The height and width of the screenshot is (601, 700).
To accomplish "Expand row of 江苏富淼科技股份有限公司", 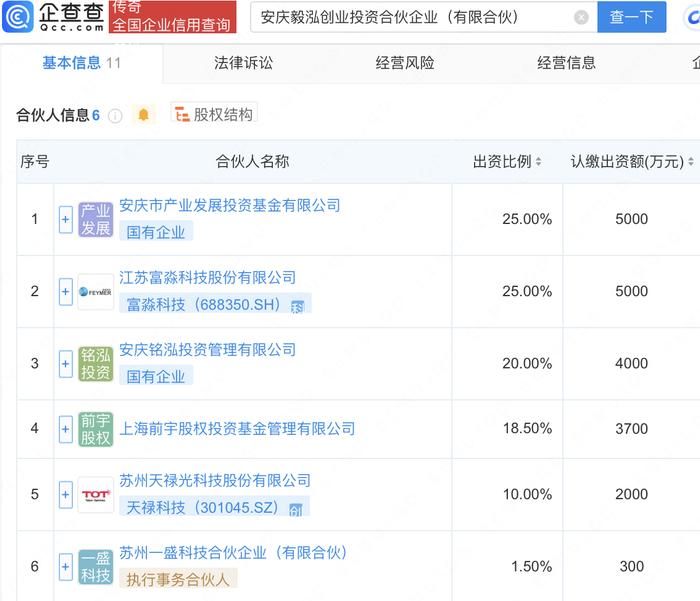I will 66,292.
